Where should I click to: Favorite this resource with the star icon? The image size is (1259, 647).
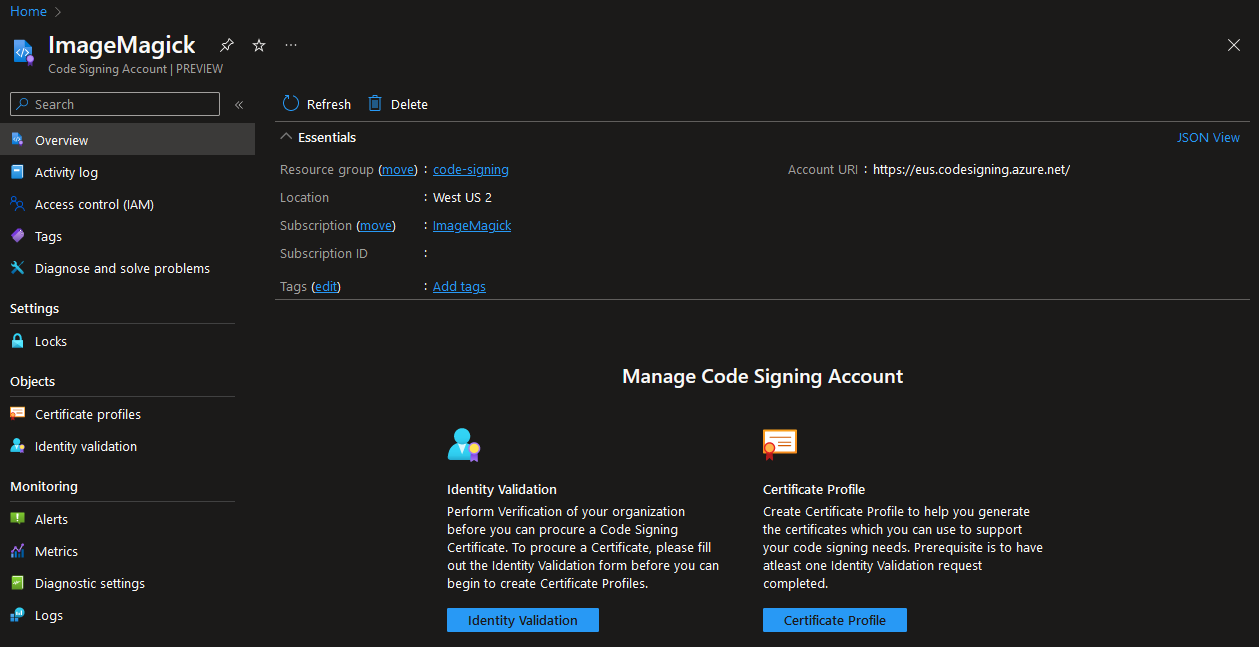258,45
